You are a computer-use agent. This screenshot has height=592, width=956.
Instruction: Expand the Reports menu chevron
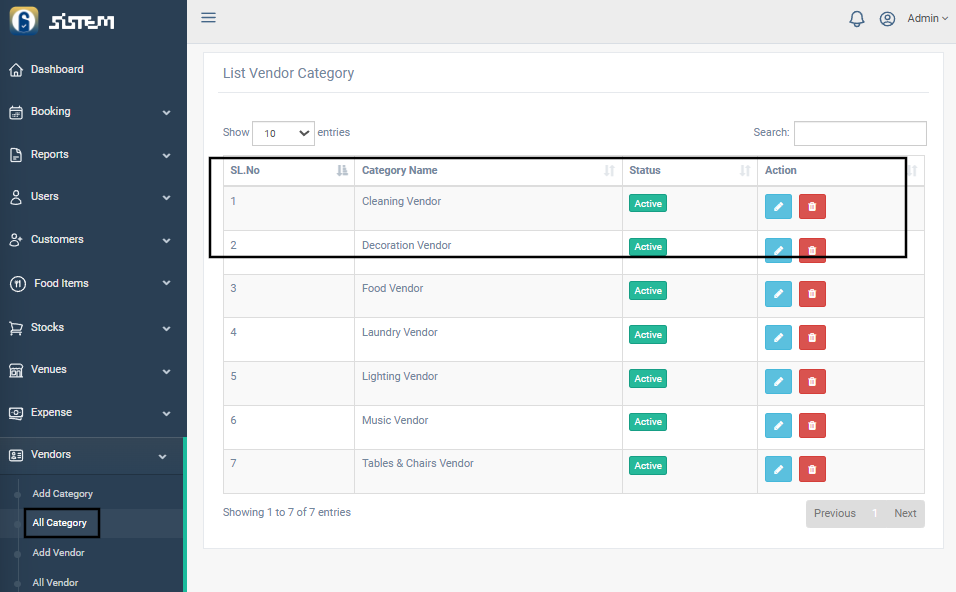166,155
